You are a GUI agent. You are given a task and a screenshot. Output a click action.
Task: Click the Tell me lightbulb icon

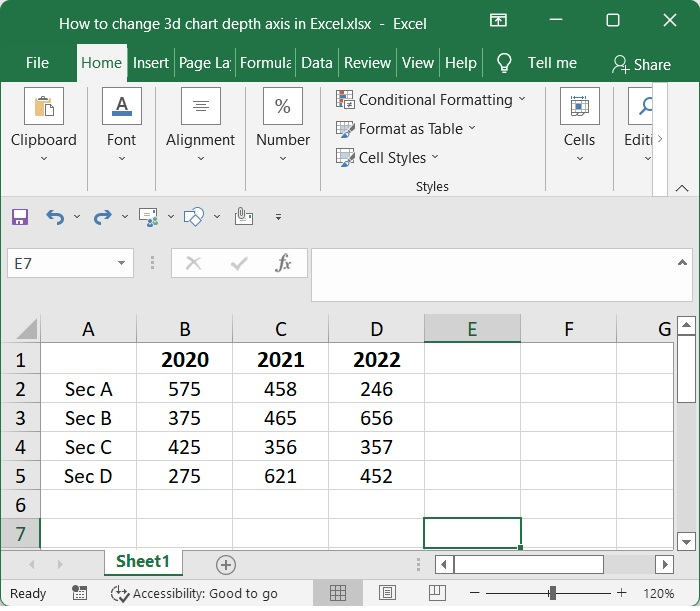505,62
